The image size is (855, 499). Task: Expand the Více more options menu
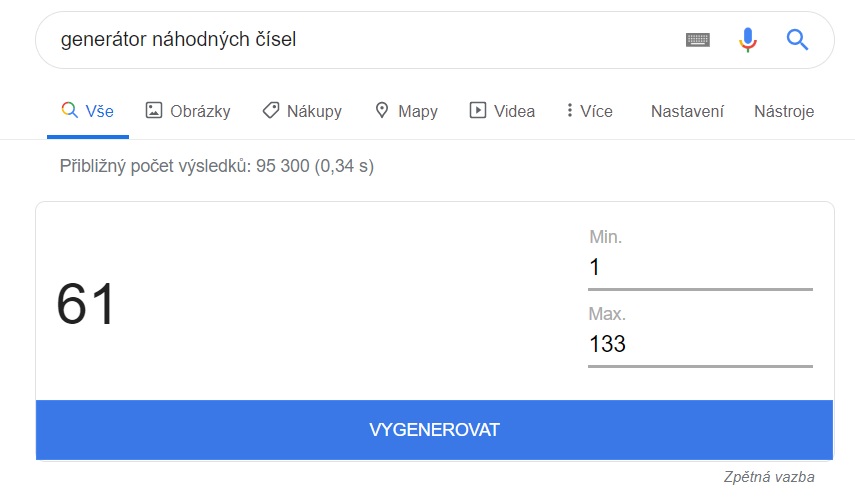(589, 111)
